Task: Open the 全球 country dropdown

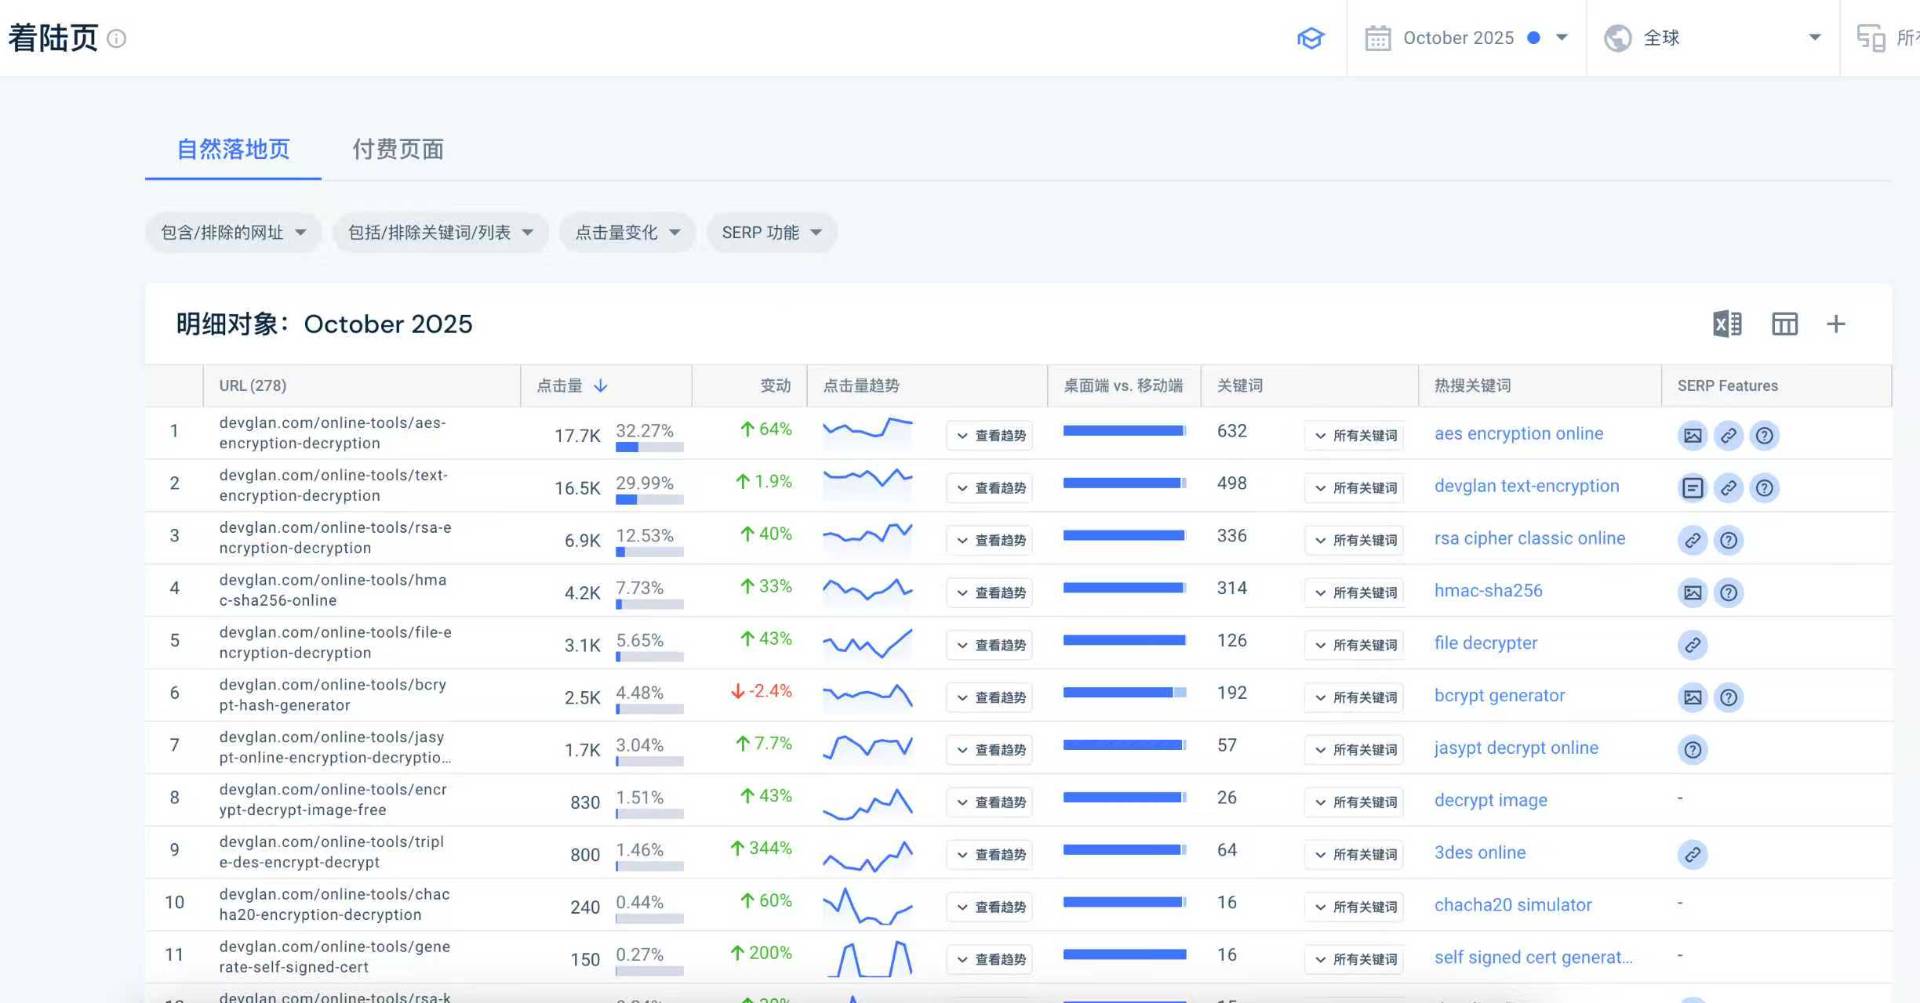Action: click(x=1713, y=38)
